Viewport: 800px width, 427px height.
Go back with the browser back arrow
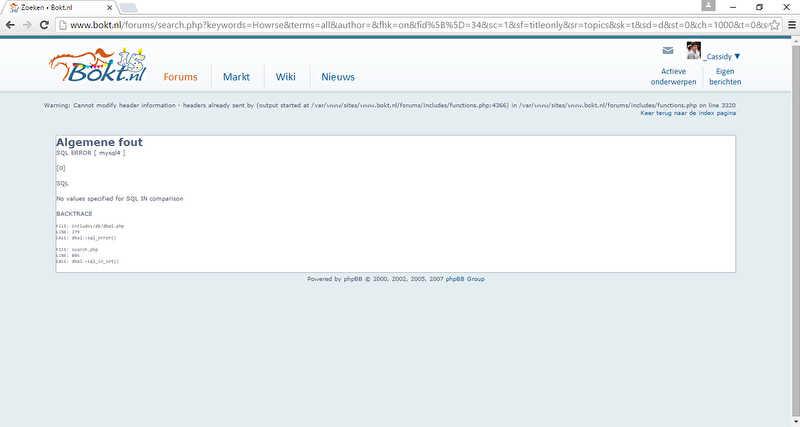coord(11,24)
